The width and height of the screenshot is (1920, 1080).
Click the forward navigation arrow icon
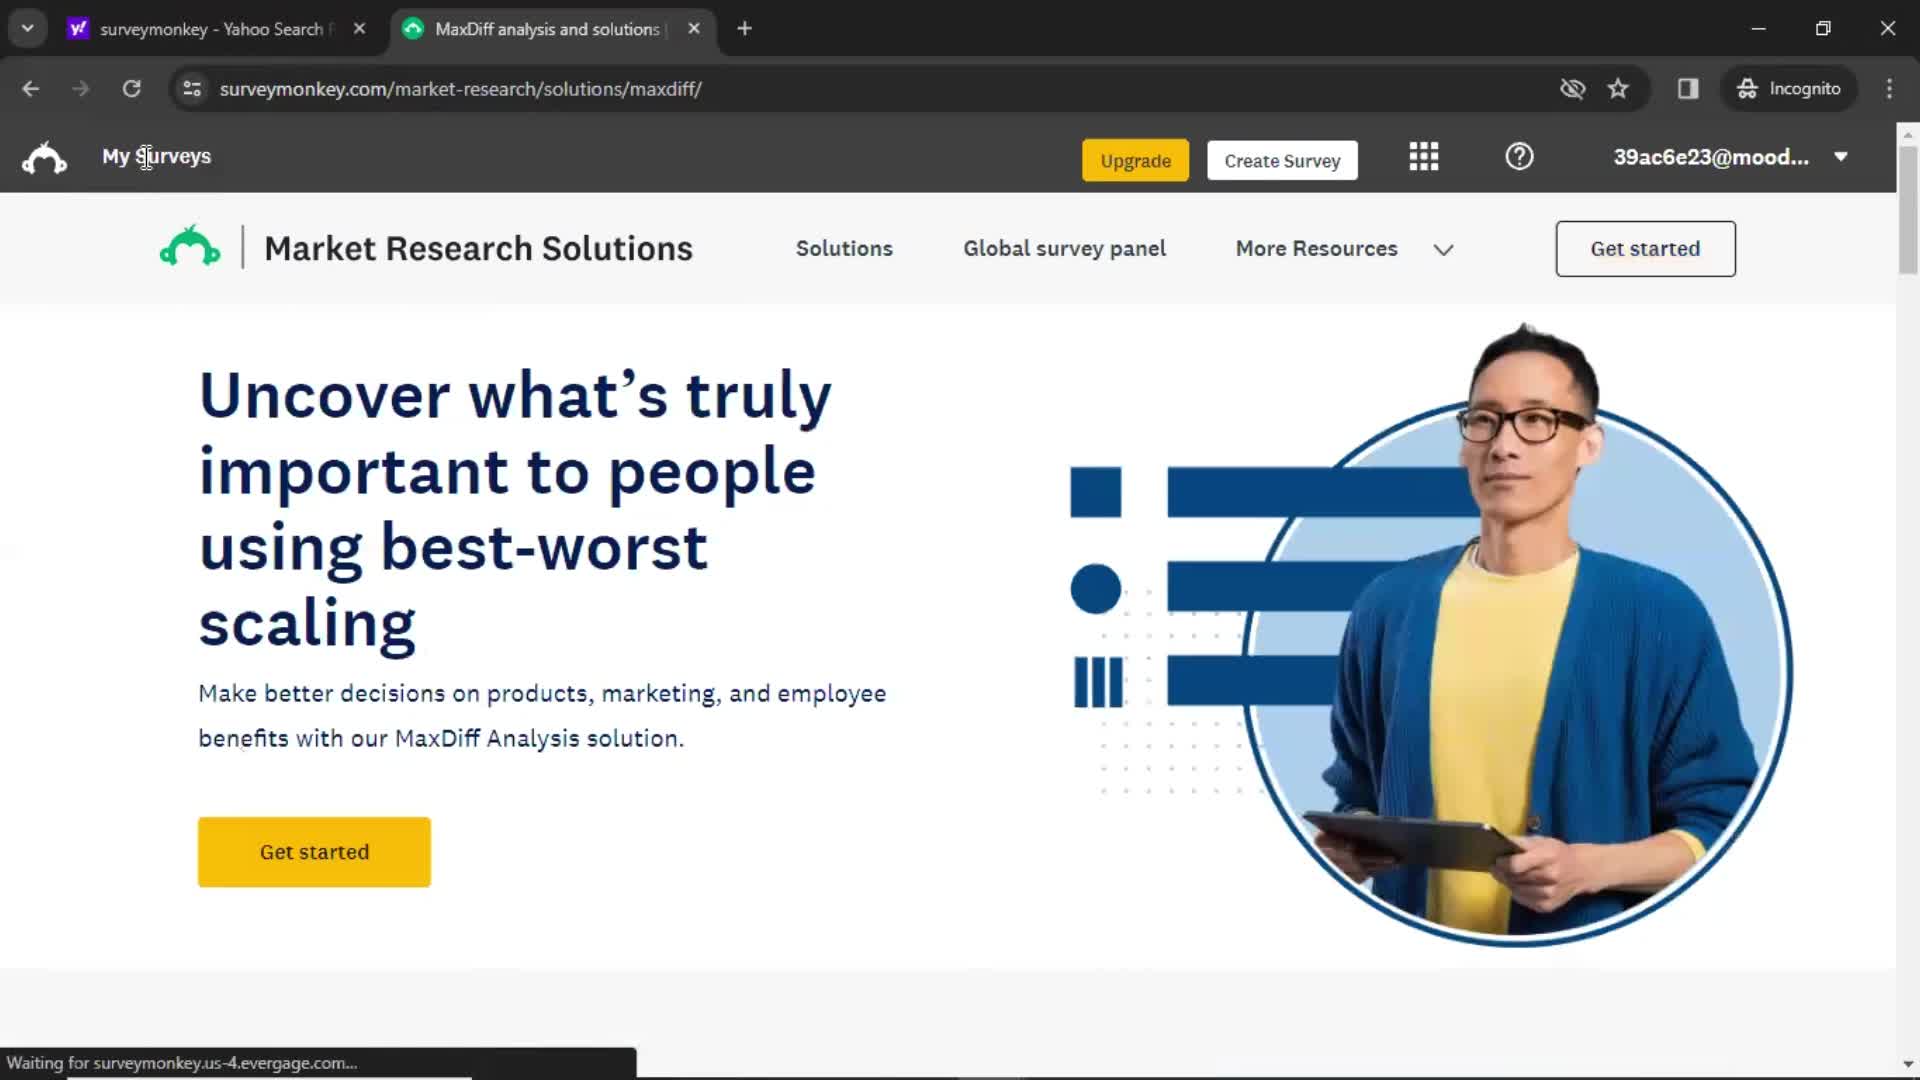pos(79,88)
